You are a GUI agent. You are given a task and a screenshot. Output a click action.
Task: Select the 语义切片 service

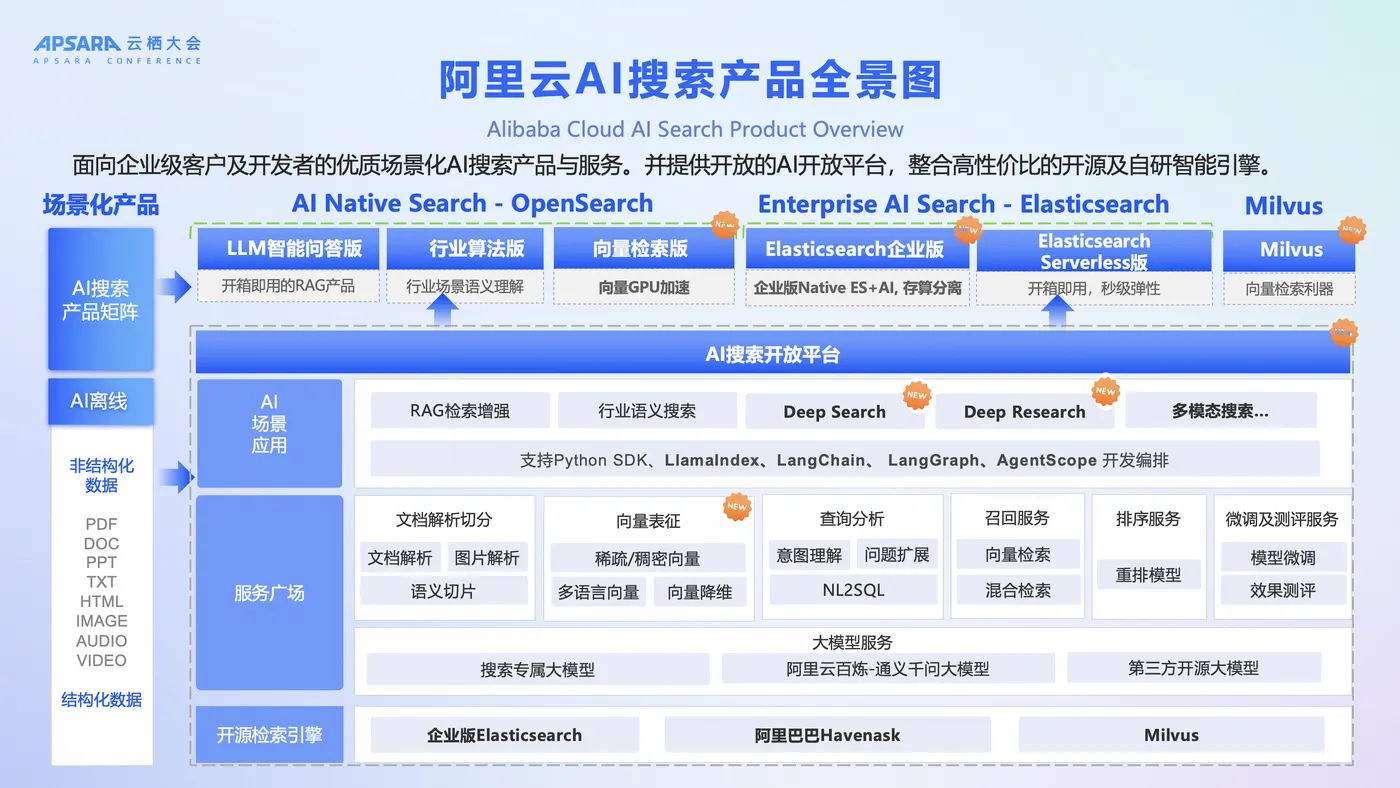tap(444, 591)
